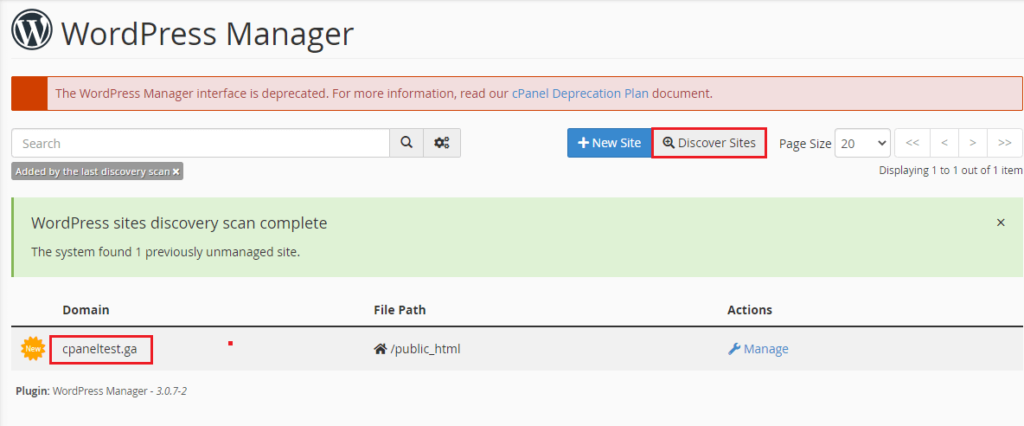This screenshot has height=426, width=1024.
Task: Go to the last page (>>)
Action: pyautogui.click(x=1005, y=143)
